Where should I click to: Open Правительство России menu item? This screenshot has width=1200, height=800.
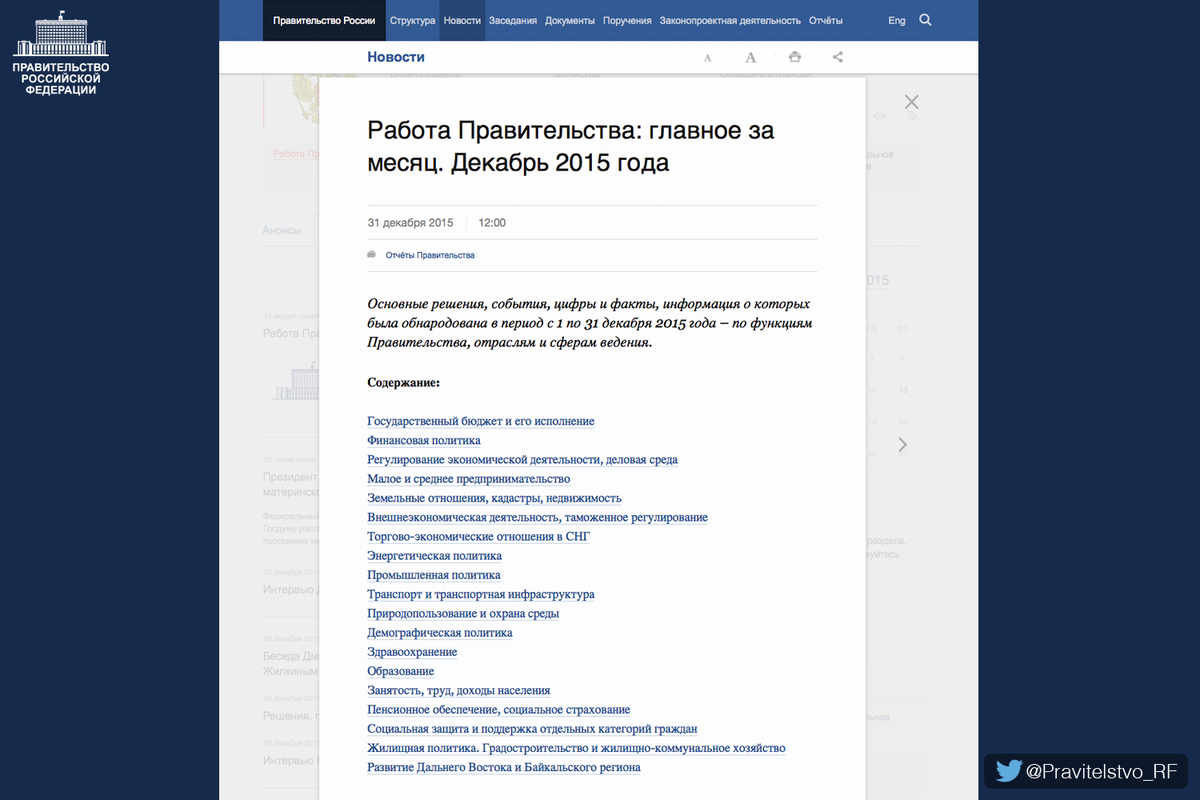(325, 20)
